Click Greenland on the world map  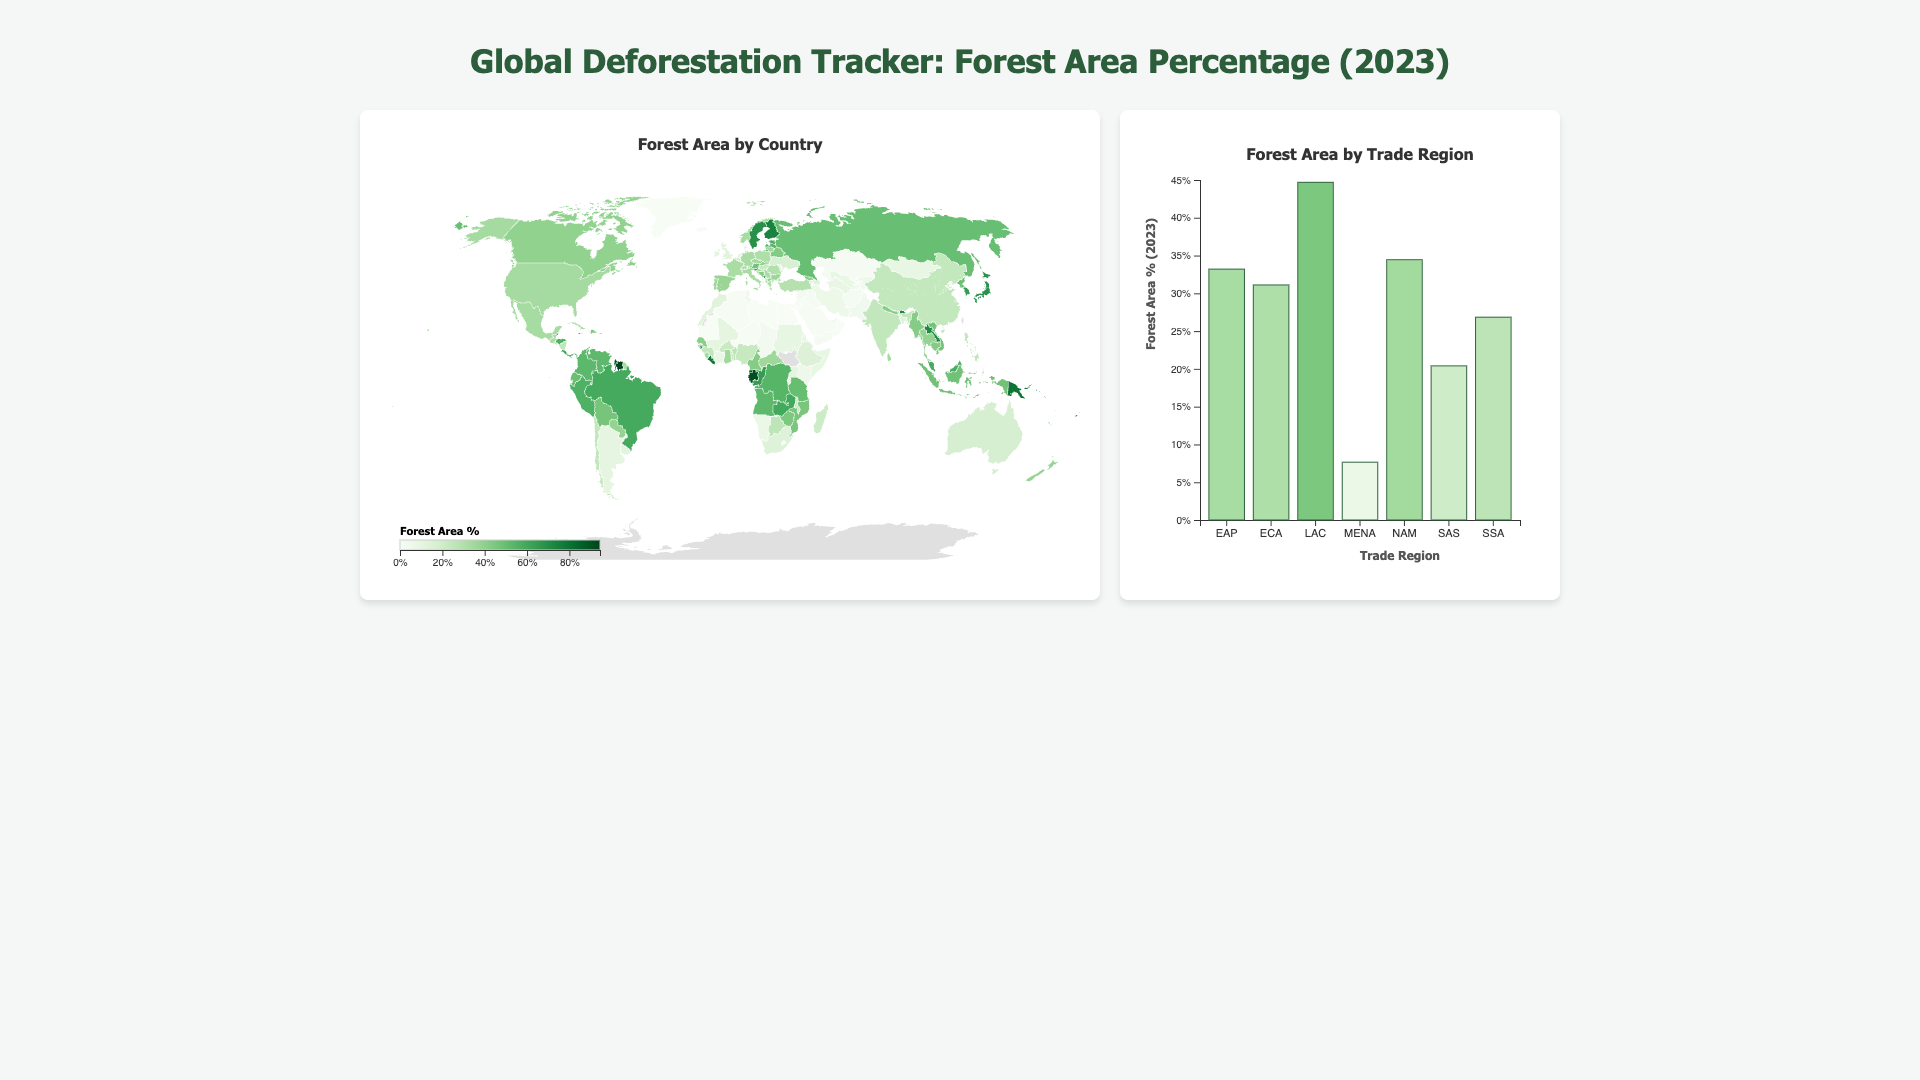tap(675, 213)
